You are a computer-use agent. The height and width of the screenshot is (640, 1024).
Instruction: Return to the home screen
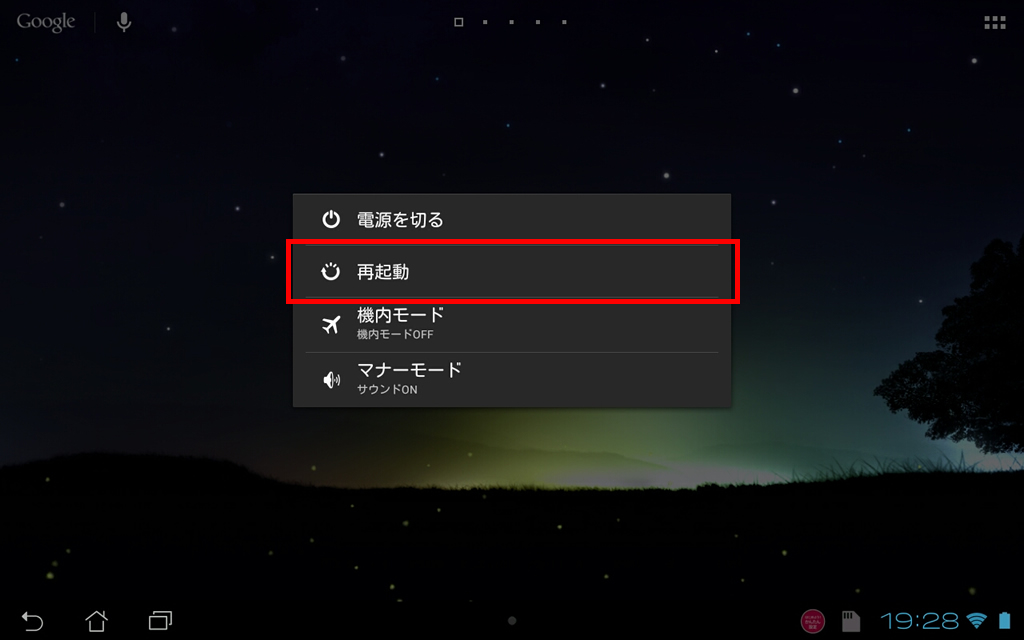click(x=97, y=620)
